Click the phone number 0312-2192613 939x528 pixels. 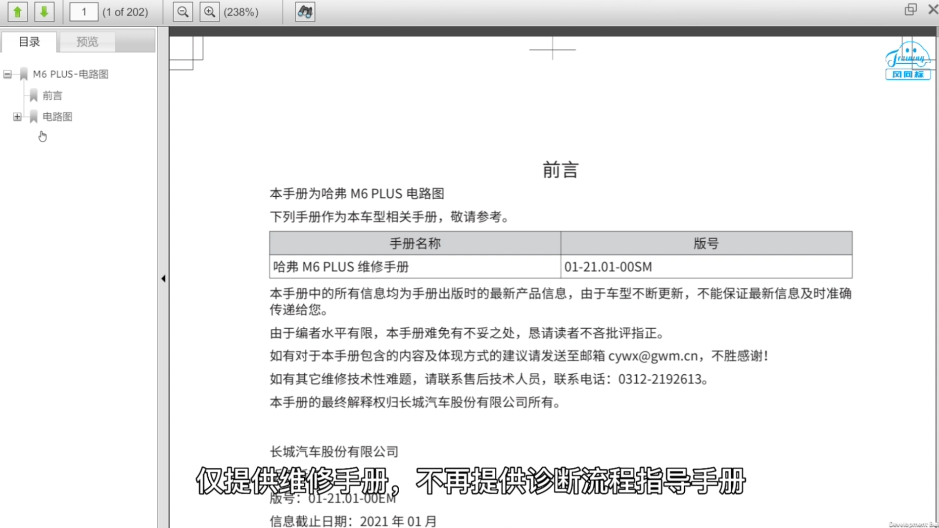(659, 379)
